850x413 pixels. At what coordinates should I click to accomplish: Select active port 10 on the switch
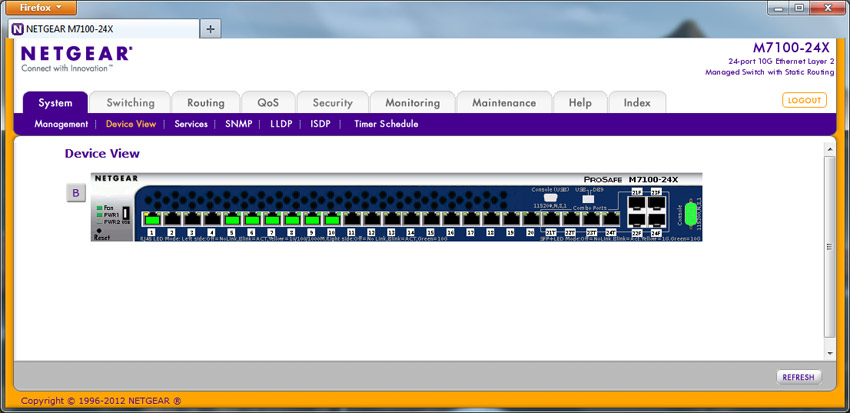(x=332, y=219)
